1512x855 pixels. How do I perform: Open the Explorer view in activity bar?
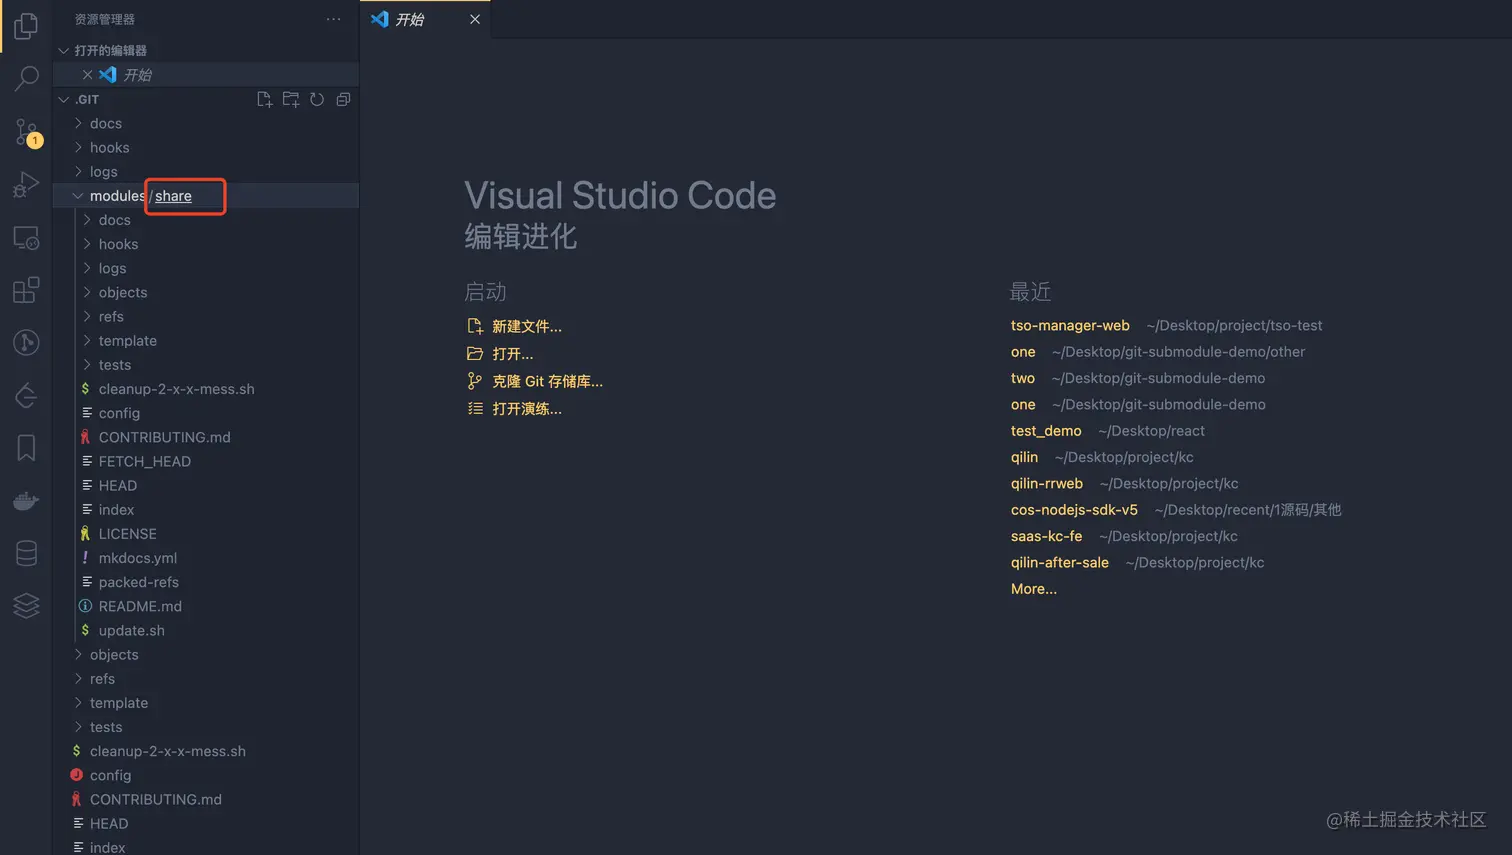pos(26,25)
